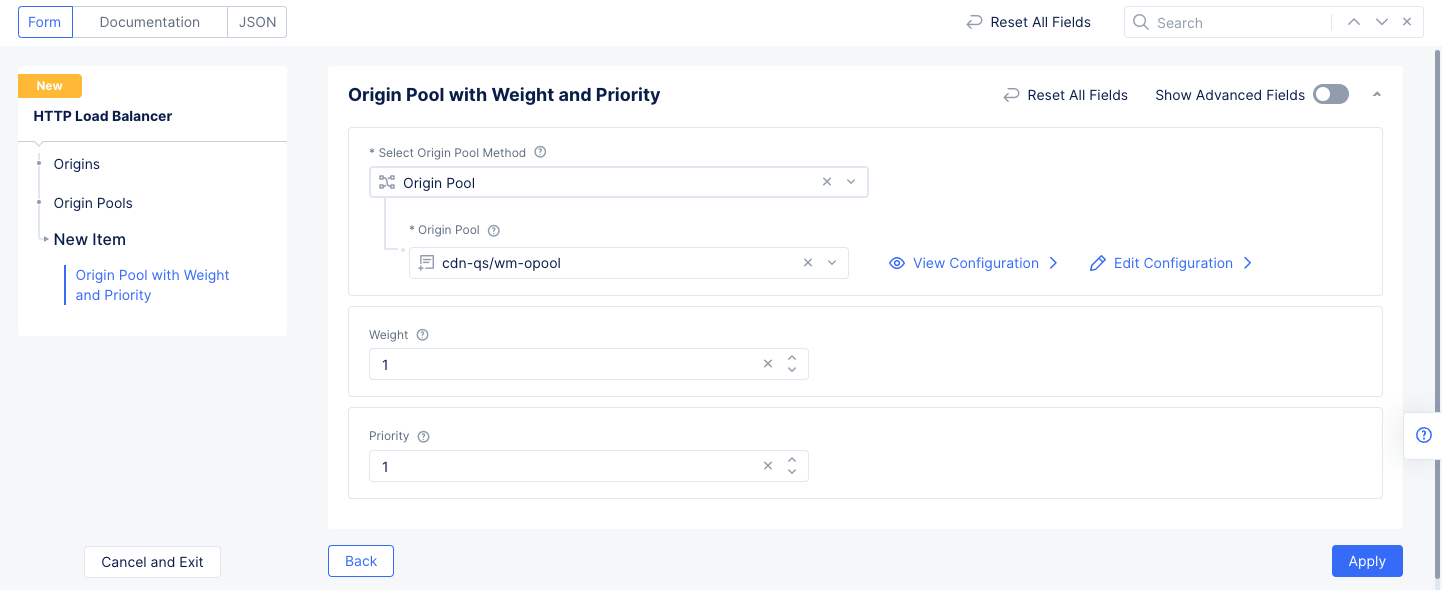
Task: Click help icon next to Select Origin Pool Method
Action: click(540, 153)
